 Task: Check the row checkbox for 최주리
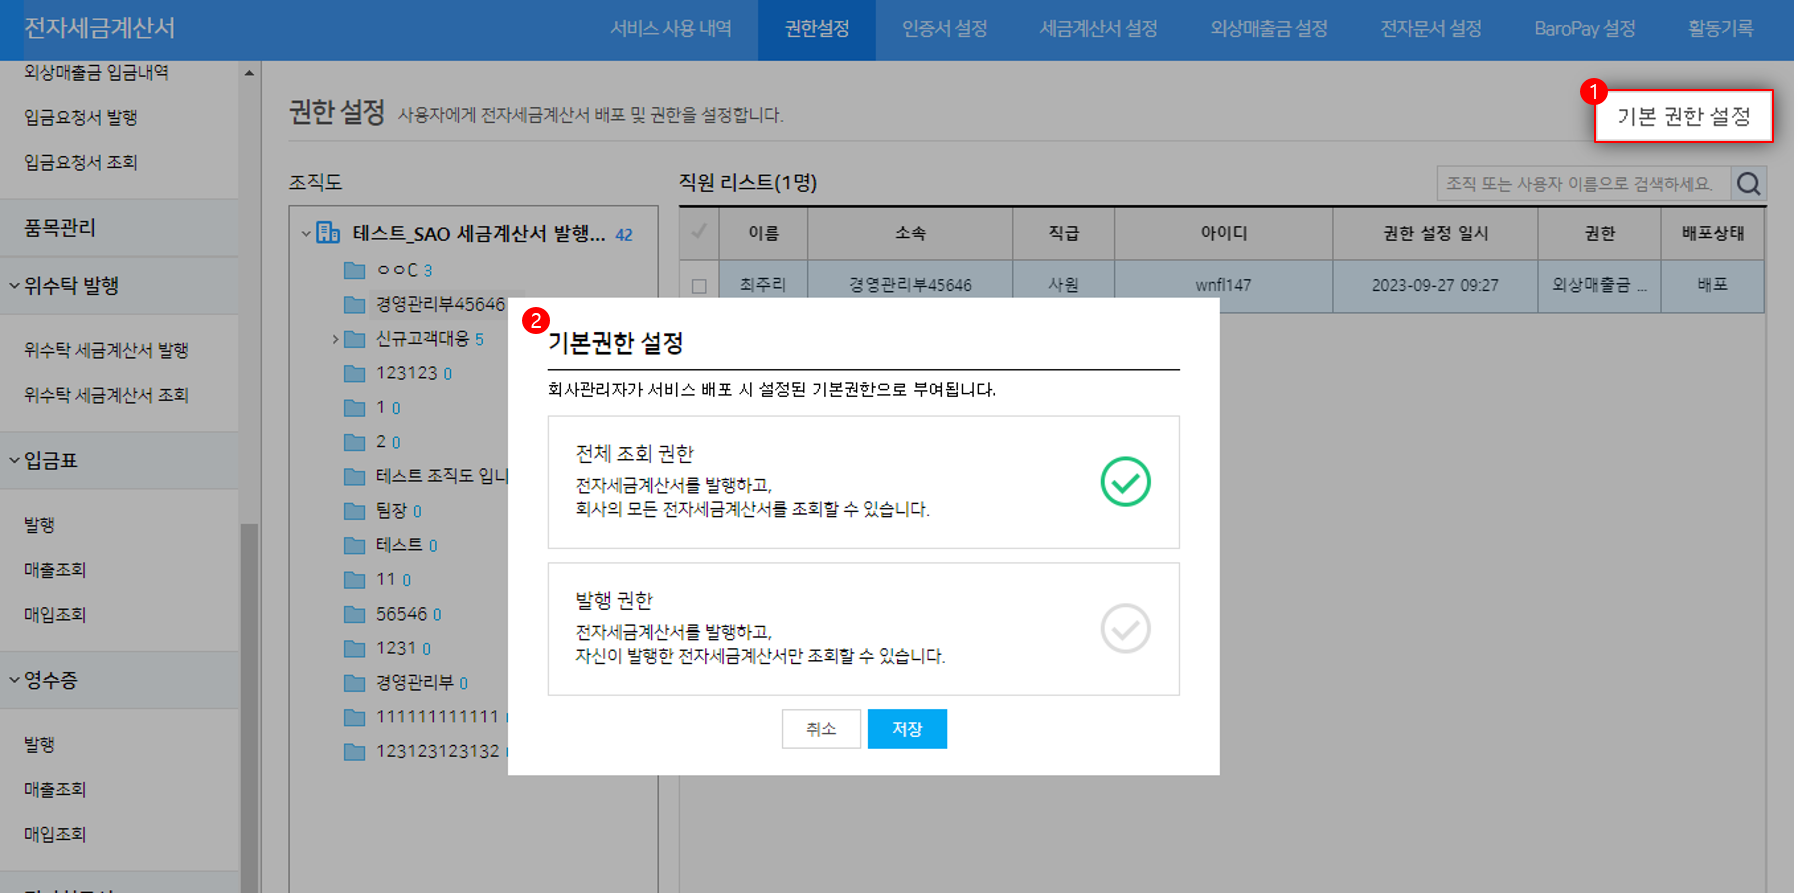click(x=699, y=286)
